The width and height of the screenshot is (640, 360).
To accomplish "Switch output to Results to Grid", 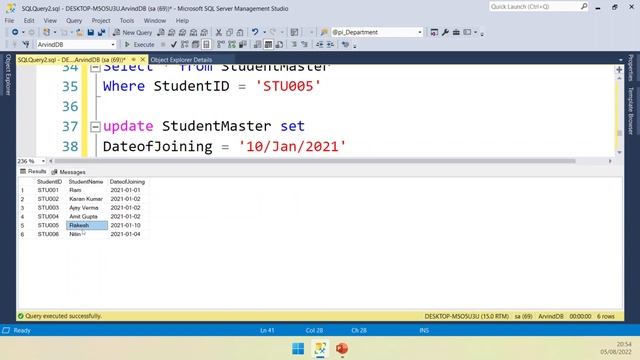I will tap(268, 44).
